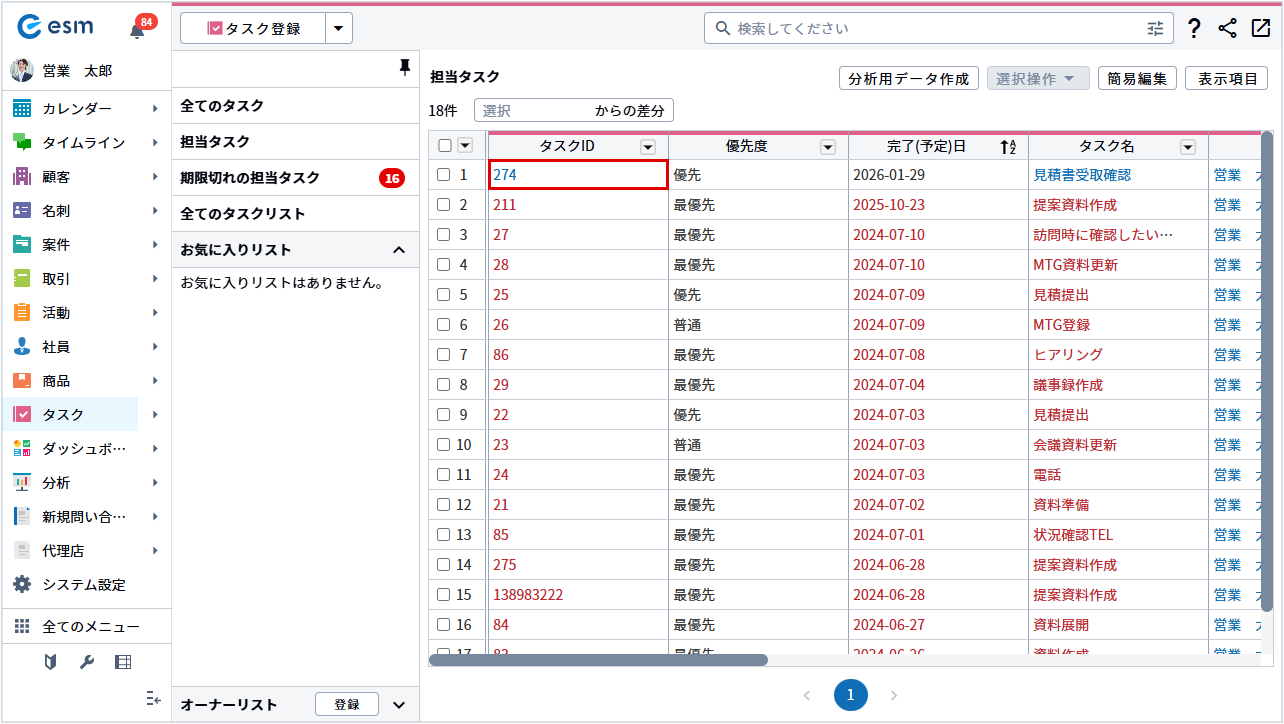Open the カレンダー menu in sidebar
This screenshot has height=724, width=1284.
tap(77, 108)
